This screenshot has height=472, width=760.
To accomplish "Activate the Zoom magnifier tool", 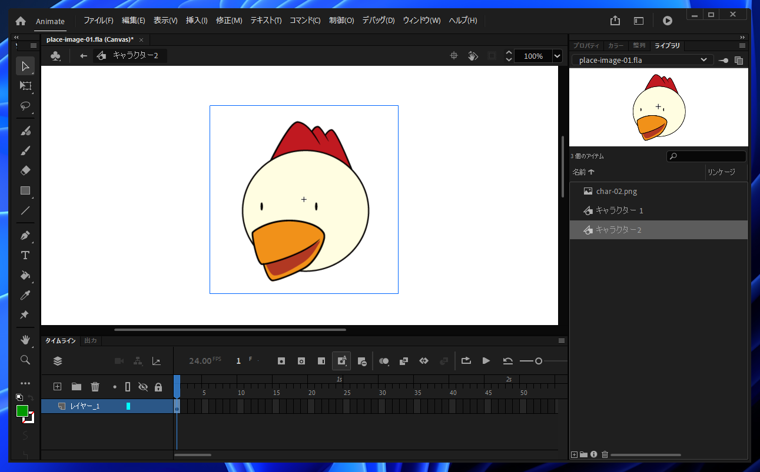I will click(25, 360).
